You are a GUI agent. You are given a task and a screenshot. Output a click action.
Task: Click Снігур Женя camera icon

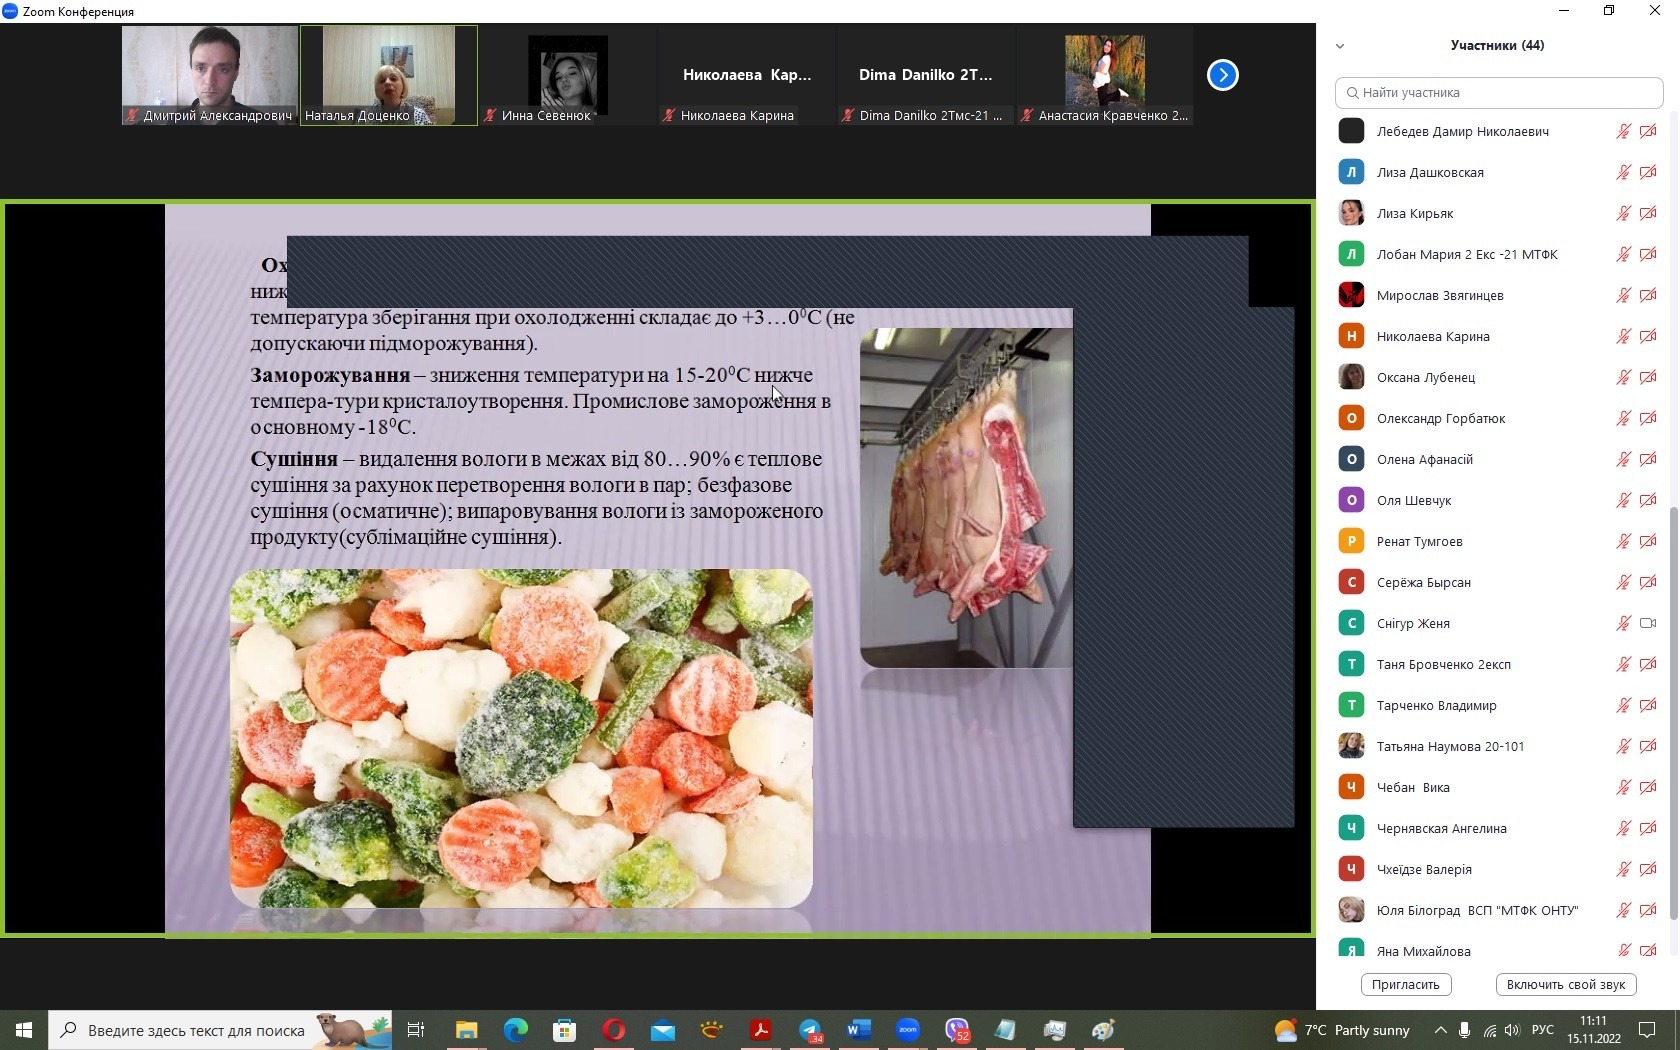point(1648,623)
